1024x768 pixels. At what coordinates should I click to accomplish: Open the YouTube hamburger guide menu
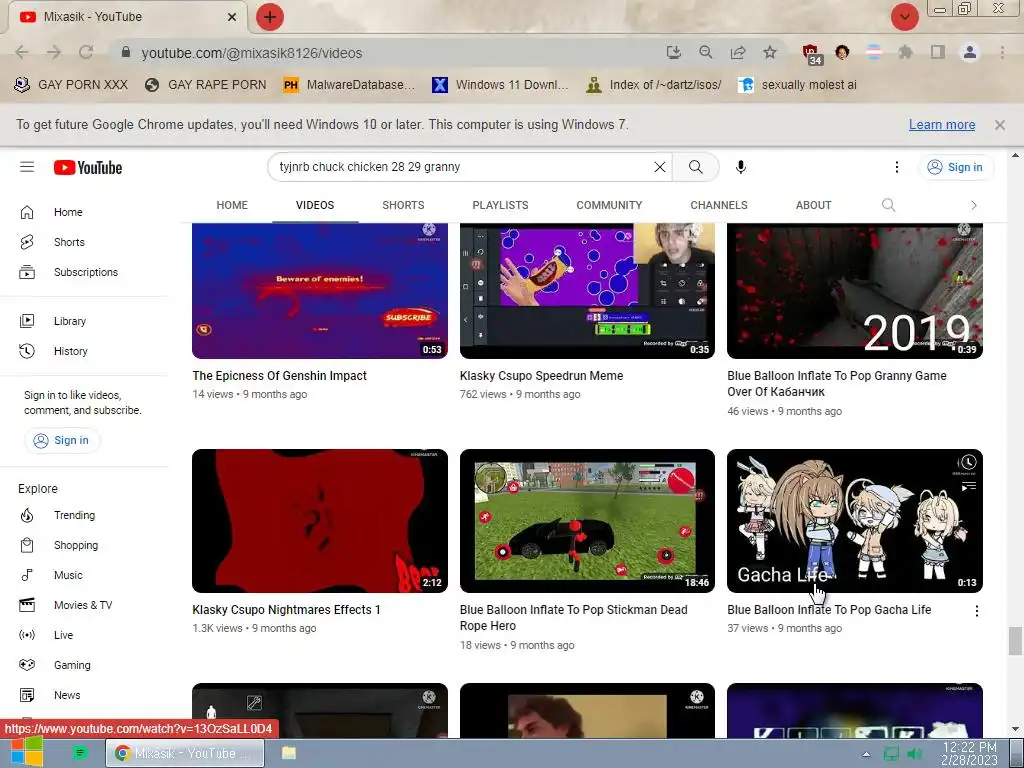point(27,167)
